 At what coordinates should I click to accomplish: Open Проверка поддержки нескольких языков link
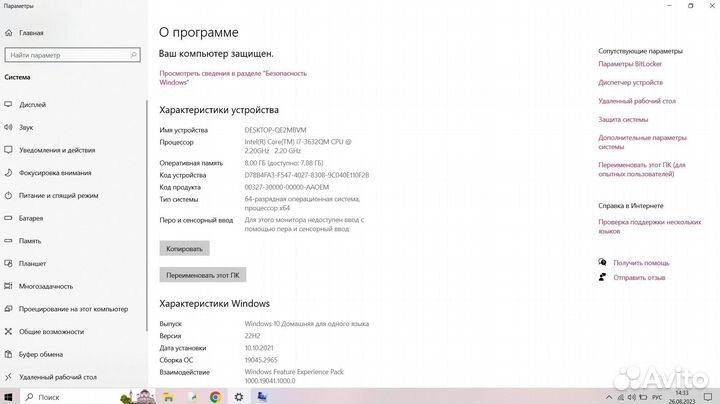650,227
